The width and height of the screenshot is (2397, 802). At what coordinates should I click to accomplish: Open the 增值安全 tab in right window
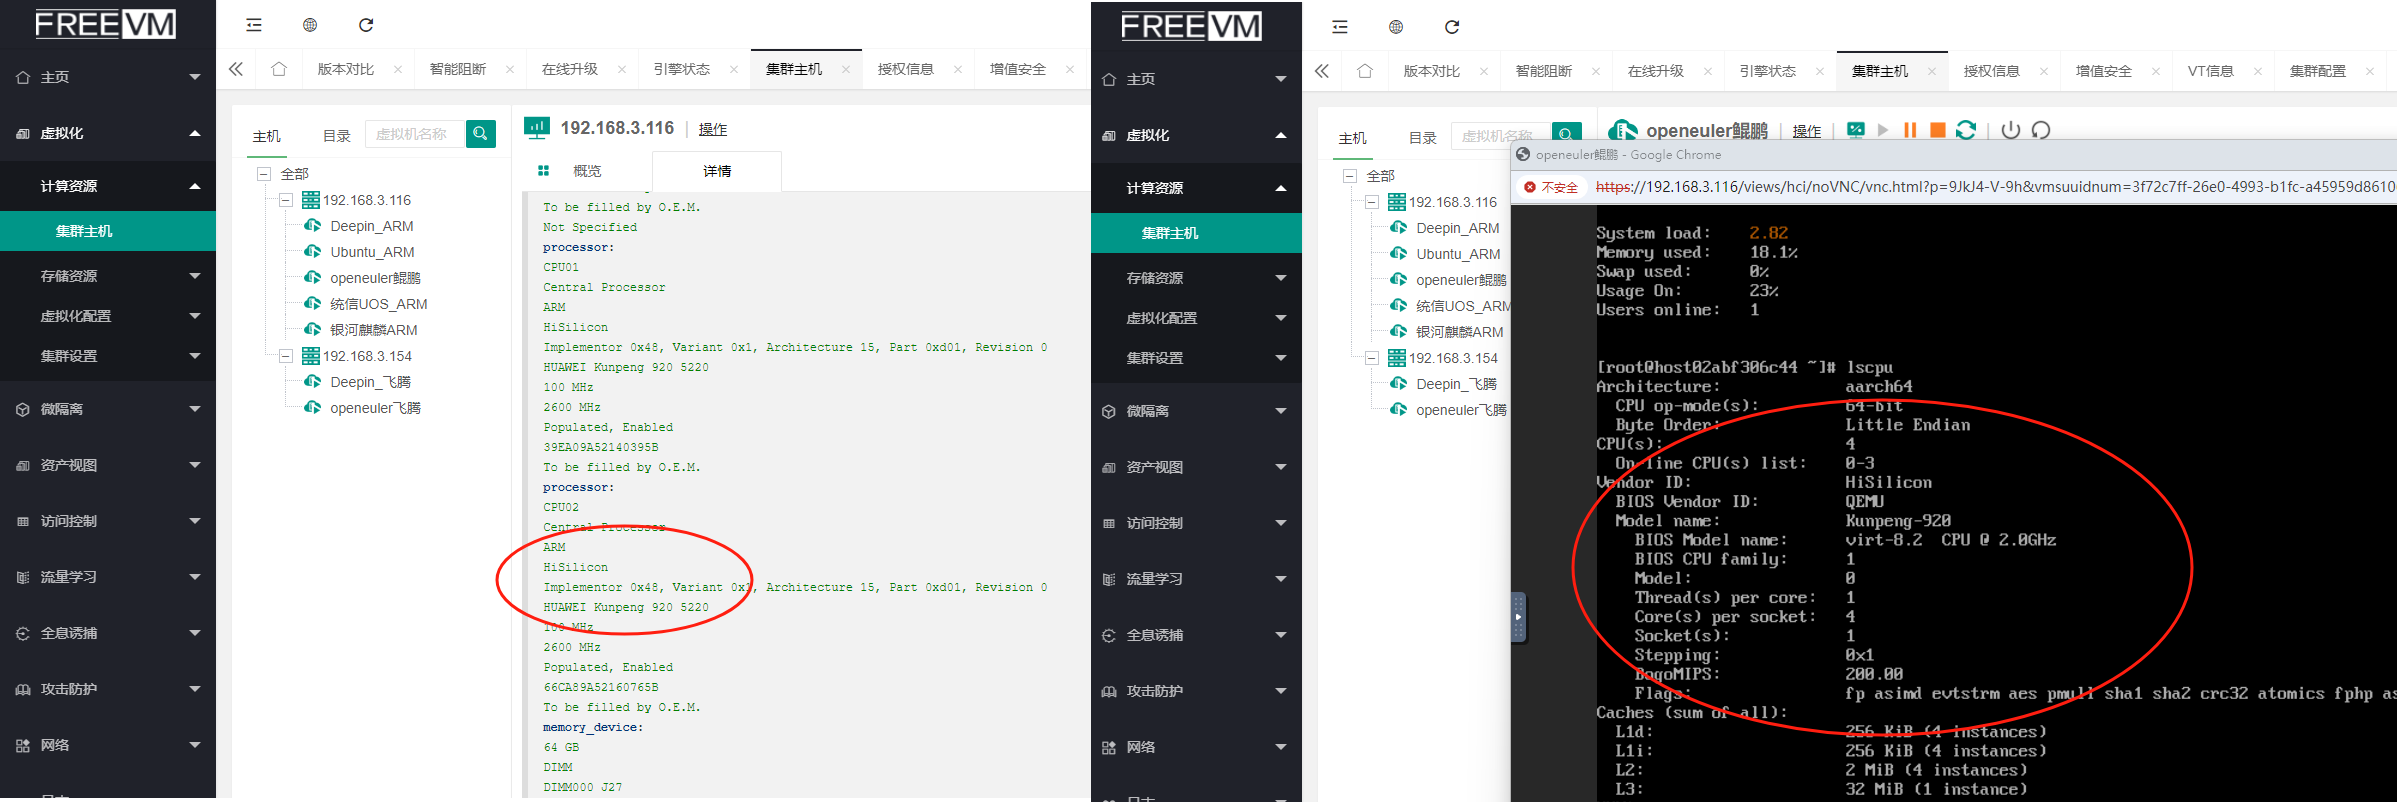click(2104, 71)
